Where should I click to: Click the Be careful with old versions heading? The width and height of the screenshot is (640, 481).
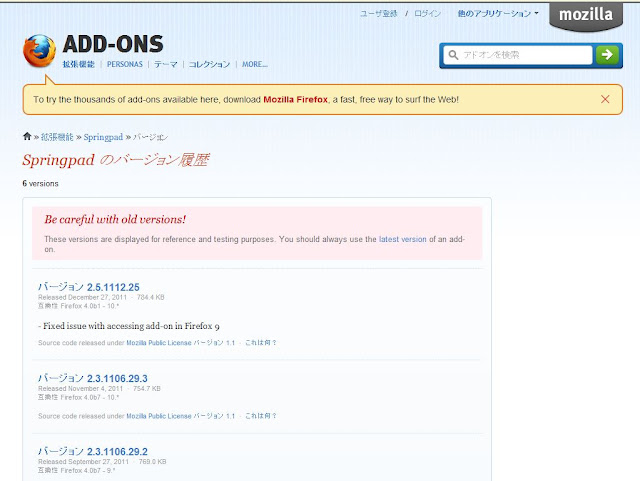pyautogui.click(x=115, y=220)
